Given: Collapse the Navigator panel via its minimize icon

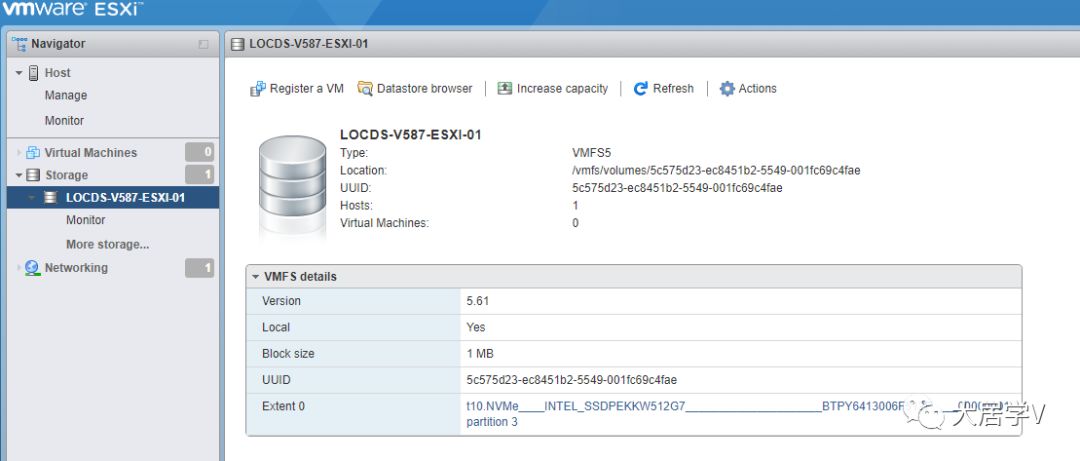Looking at the screenshot, I should coord(203,44).
